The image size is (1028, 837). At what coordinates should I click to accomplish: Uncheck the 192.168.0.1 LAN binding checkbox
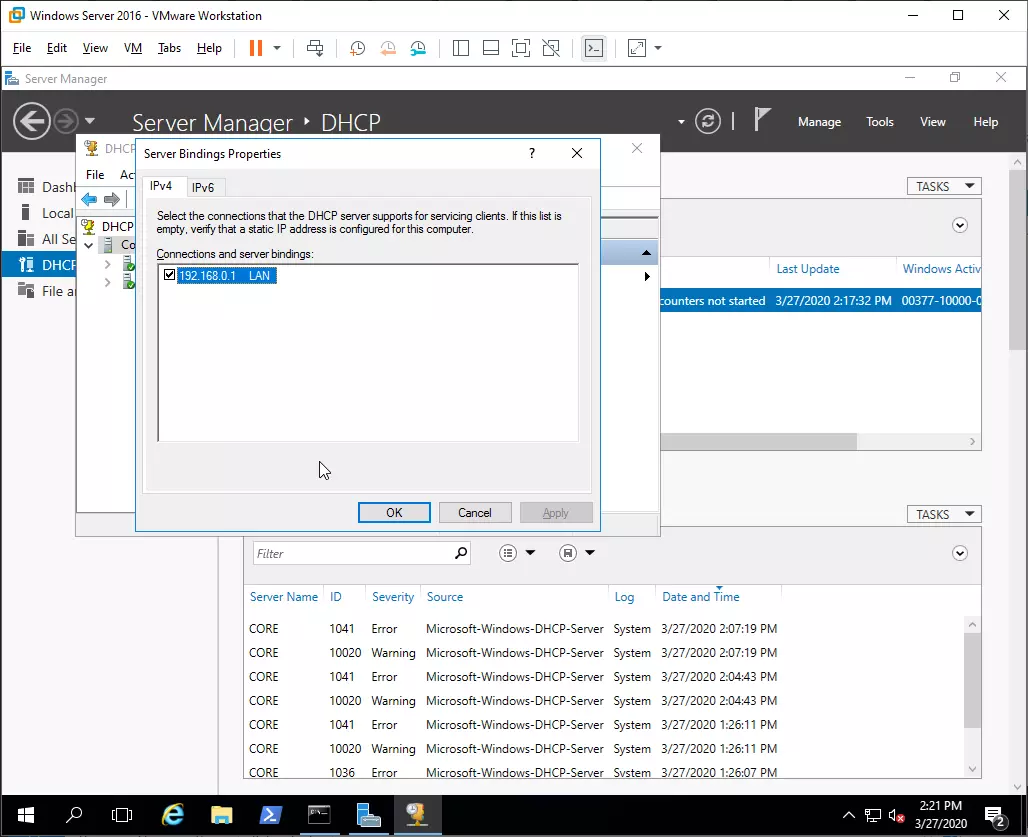pos(169,275)
